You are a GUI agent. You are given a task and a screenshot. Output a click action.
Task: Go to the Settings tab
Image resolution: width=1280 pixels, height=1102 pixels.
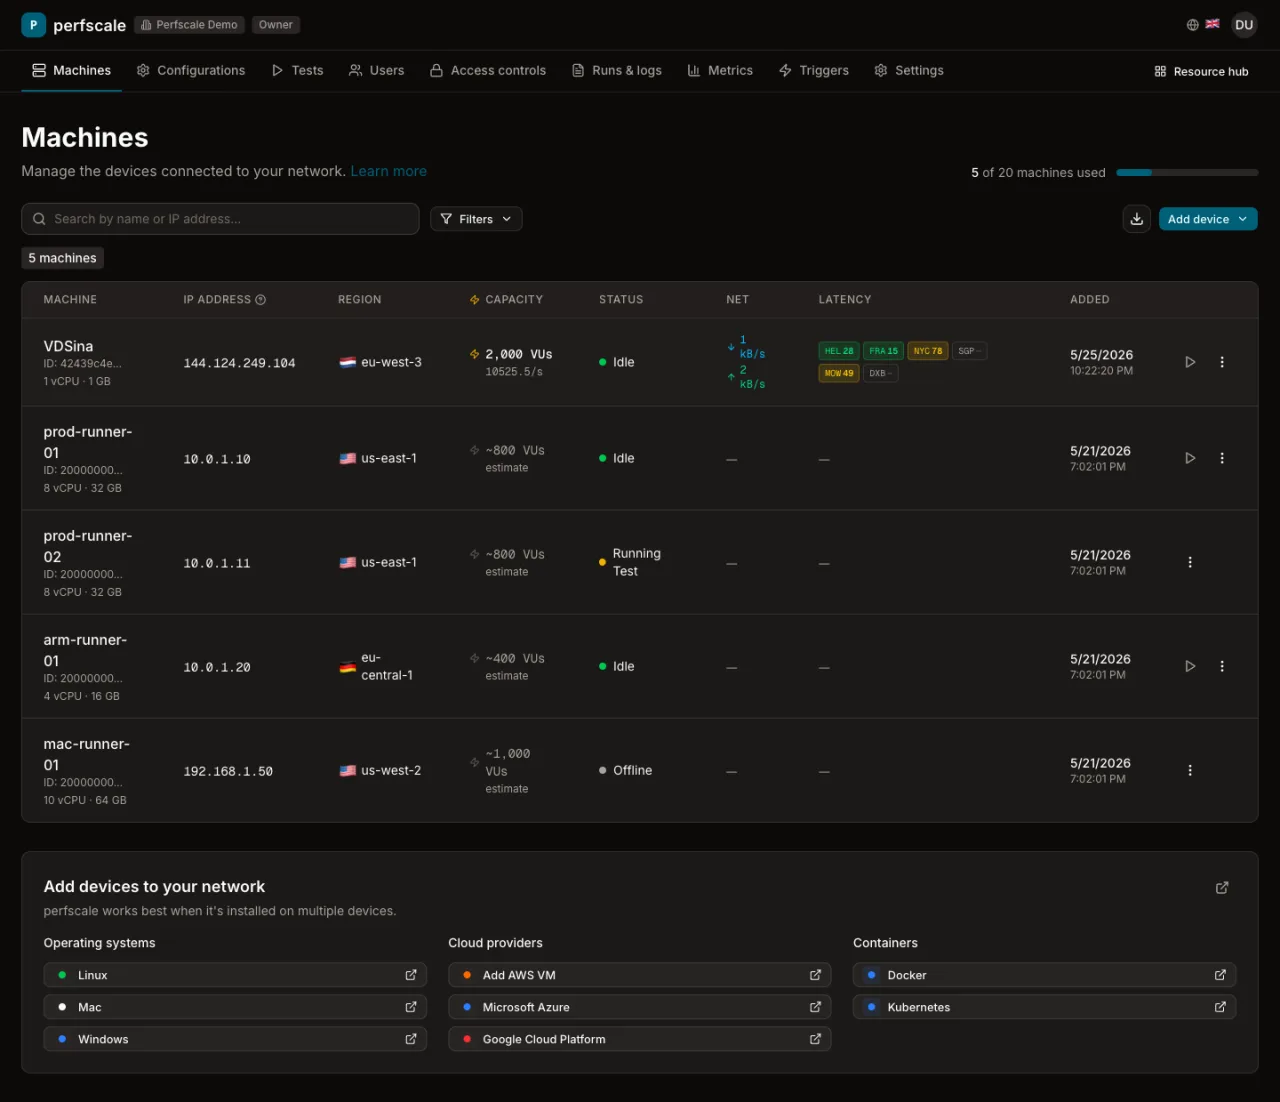click(x=909, y=71)
